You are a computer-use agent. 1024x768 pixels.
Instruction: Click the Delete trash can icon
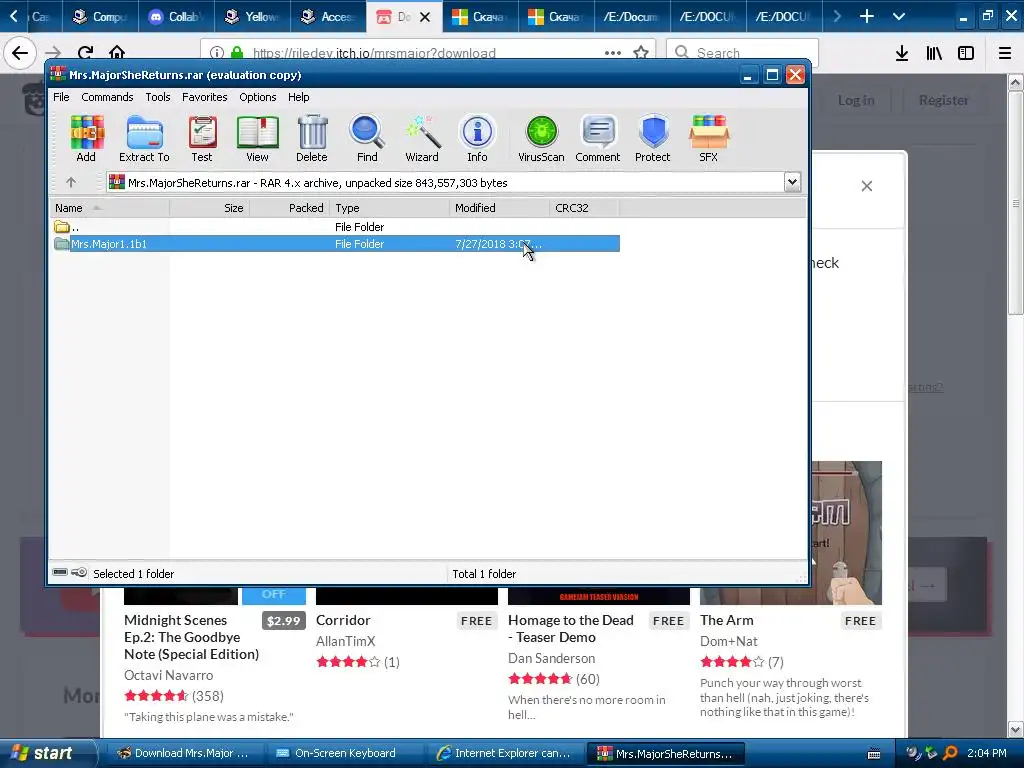pyautogui.click(x=312, y=138)
